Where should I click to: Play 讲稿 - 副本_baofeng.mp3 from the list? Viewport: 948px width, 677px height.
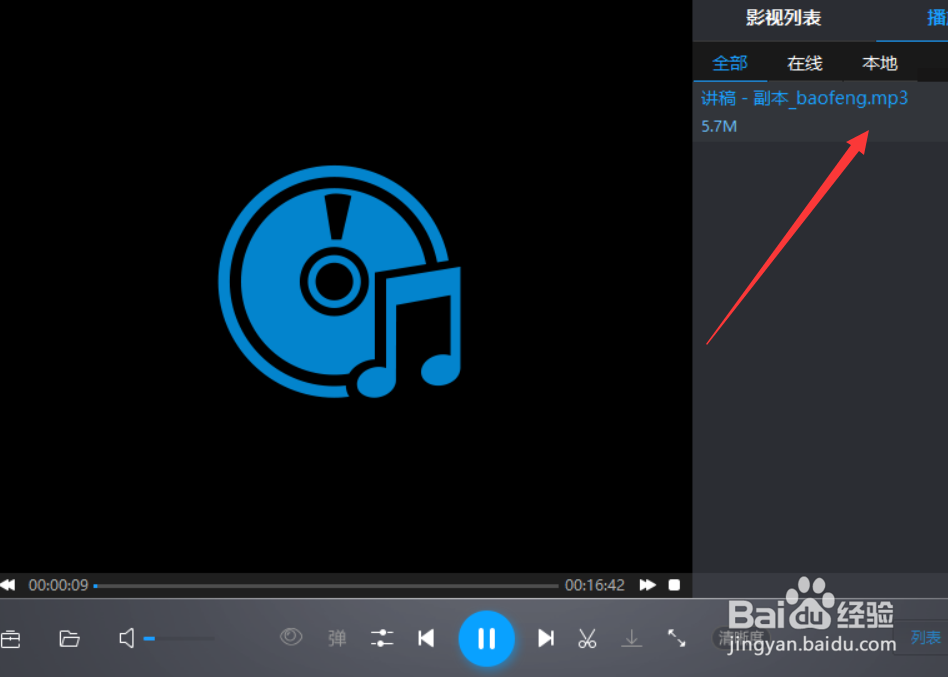point(820,112)
